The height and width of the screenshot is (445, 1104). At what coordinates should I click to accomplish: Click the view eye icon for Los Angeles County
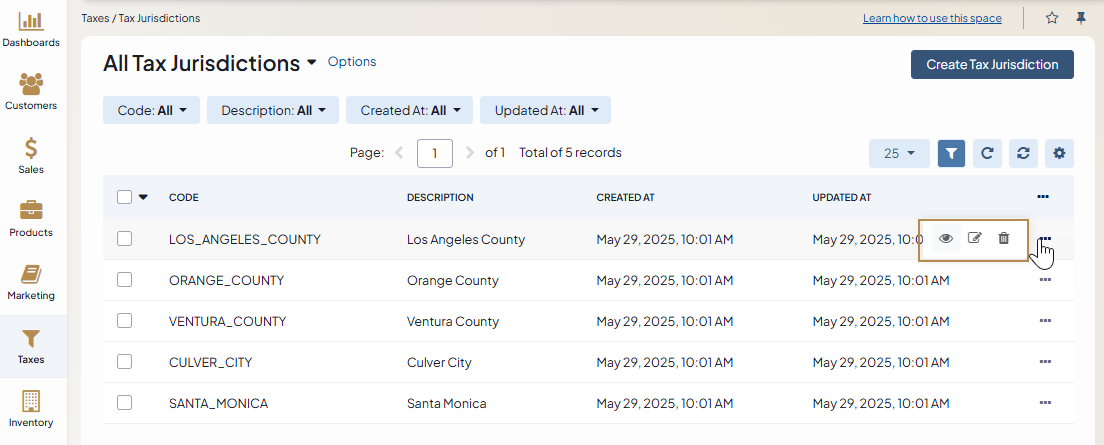(945, 239)
